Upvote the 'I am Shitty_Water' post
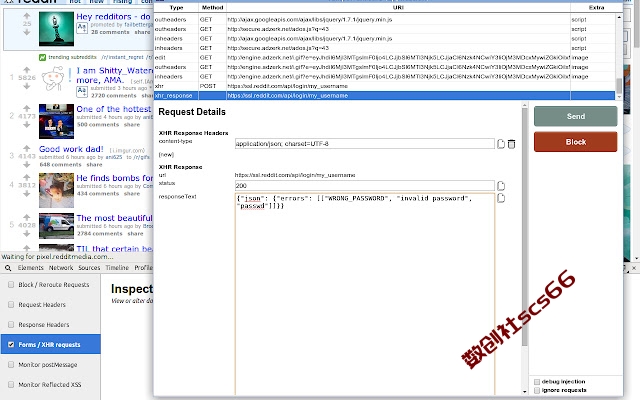 tap(27, 70)
